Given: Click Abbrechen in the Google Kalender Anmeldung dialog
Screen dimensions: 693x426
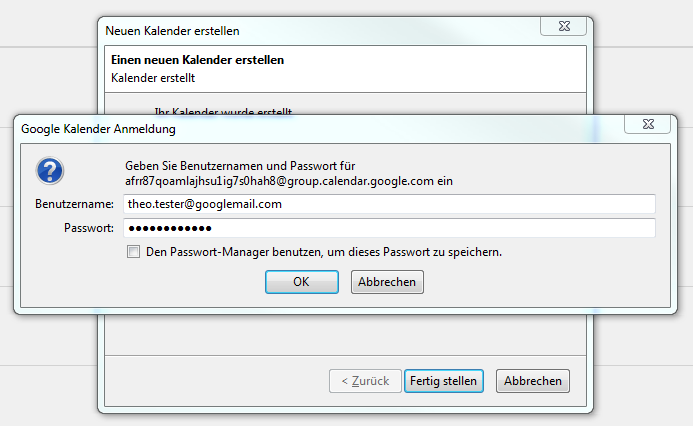Looking at the screenshot, I should coord(387,282).
